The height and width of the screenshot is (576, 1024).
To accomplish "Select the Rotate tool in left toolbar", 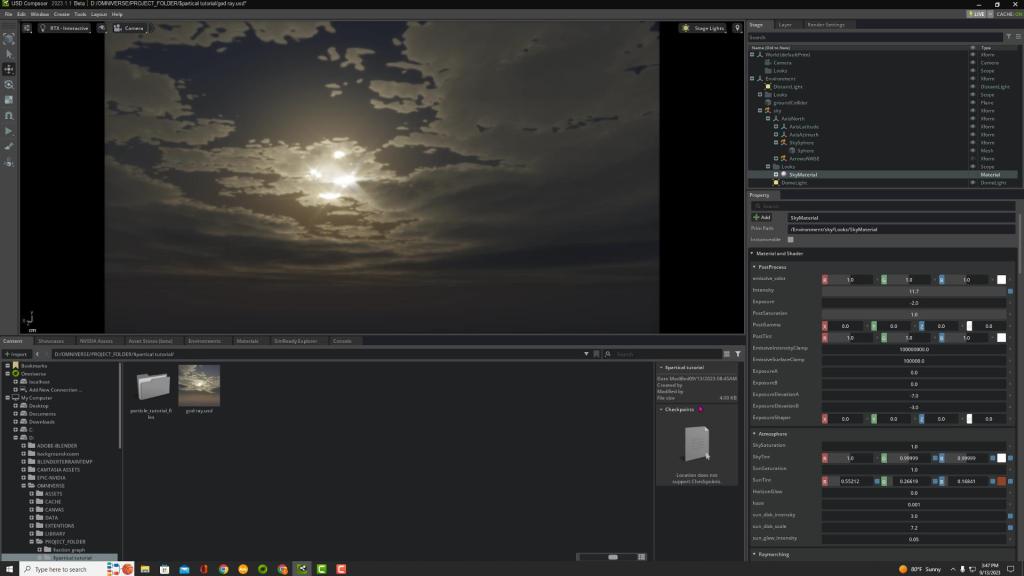I will (x=9, y=85).
